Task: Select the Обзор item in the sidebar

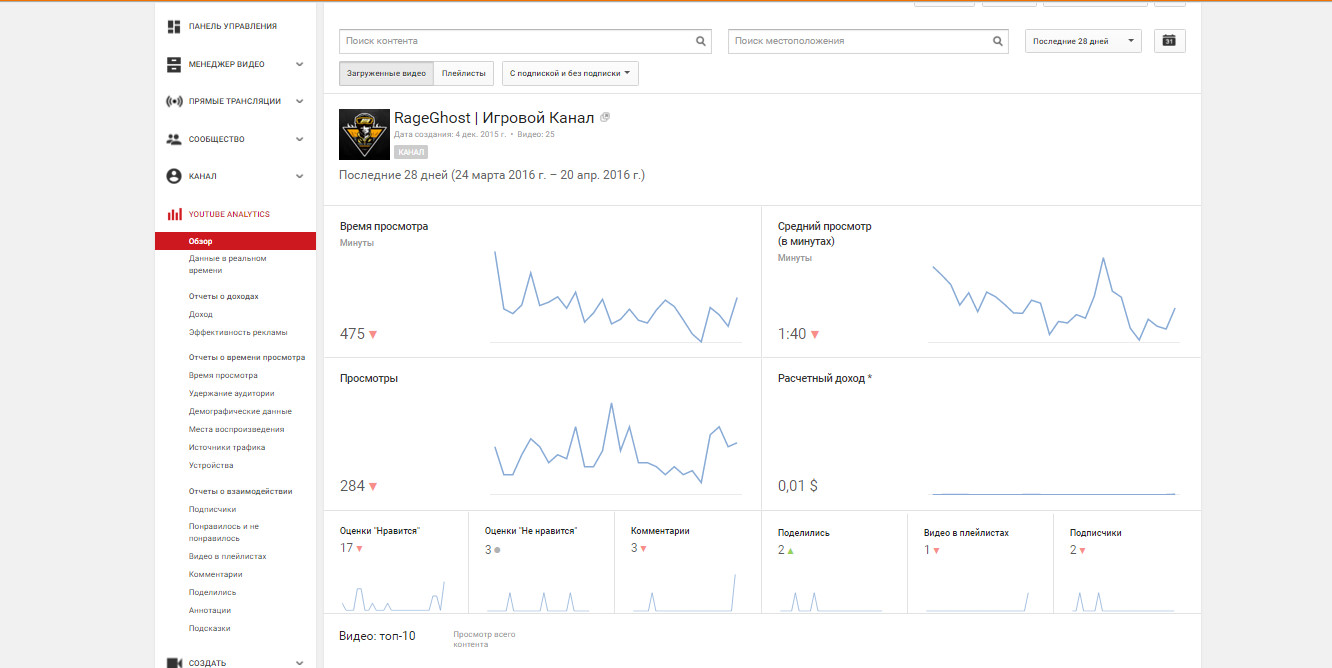Action: tap(235, 241)
